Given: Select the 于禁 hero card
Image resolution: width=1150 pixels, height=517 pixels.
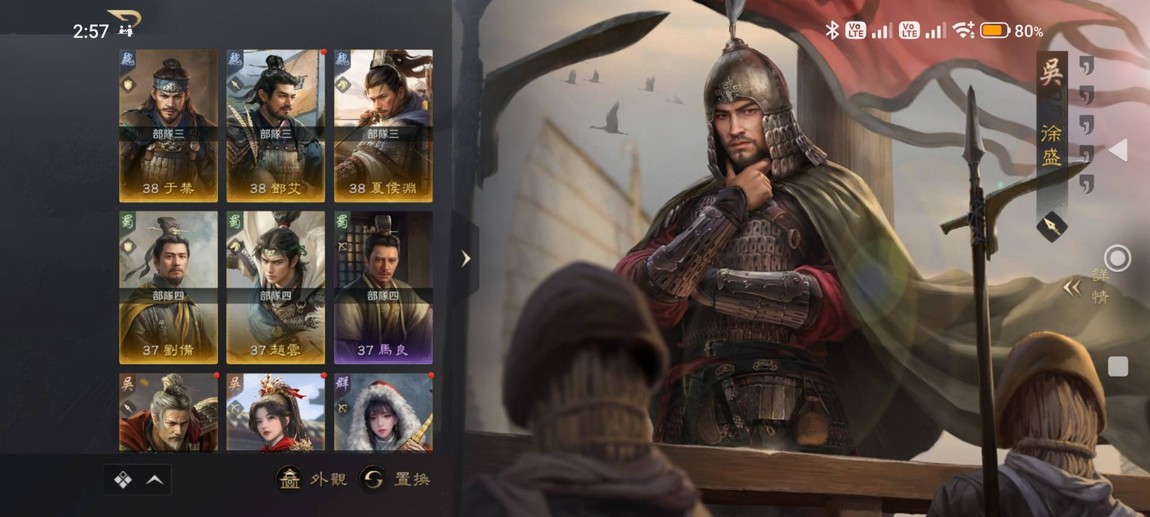Looking at the screenshot, I should 169,125.
